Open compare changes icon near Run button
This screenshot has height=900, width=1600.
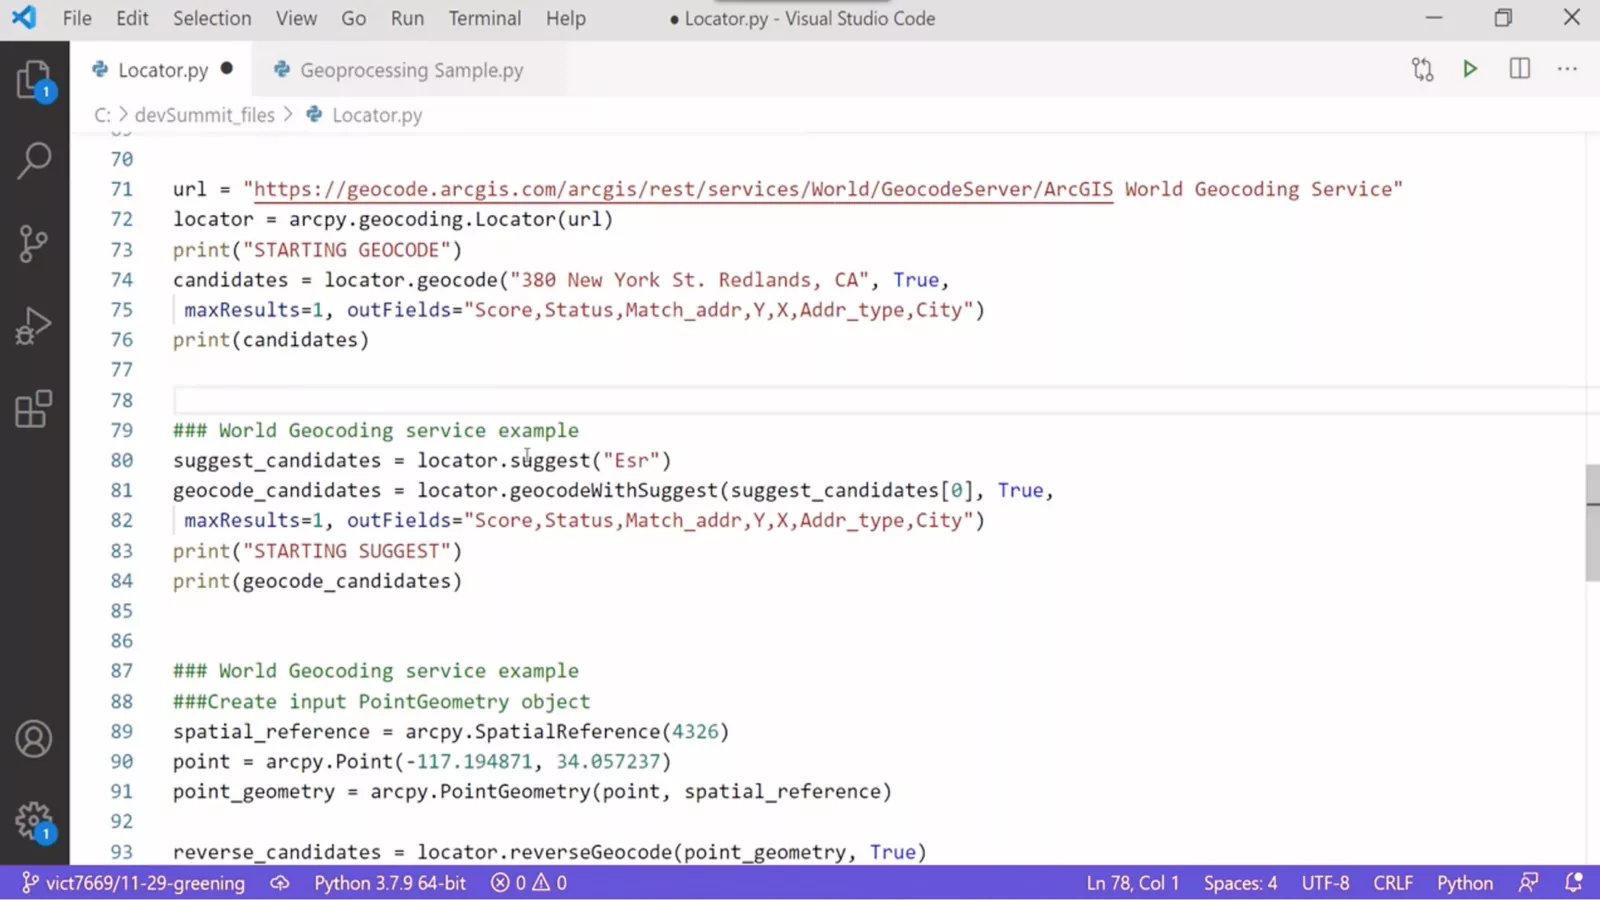[x=1421, y=69]
